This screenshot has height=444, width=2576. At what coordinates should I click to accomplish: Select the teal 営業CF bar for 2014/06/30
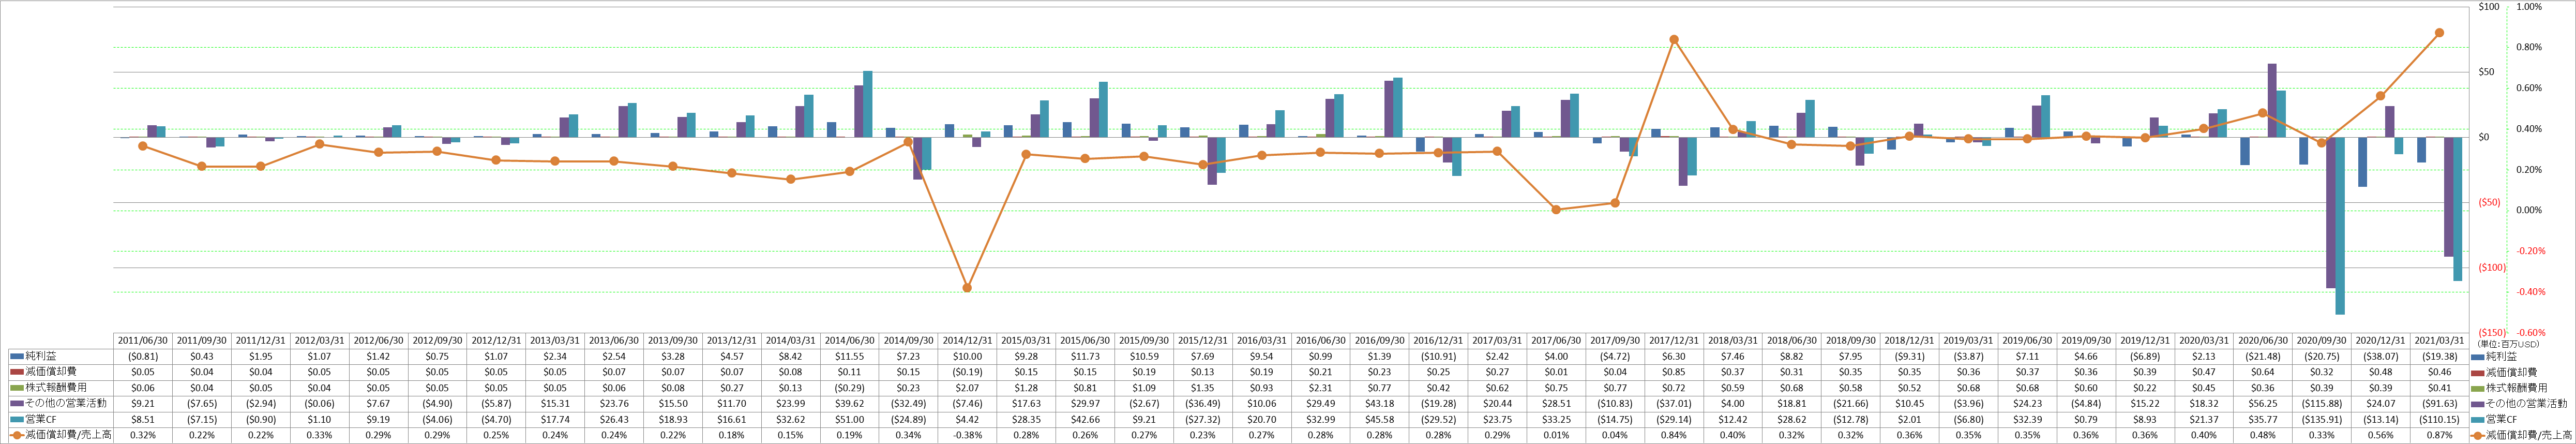coord(868,104)
